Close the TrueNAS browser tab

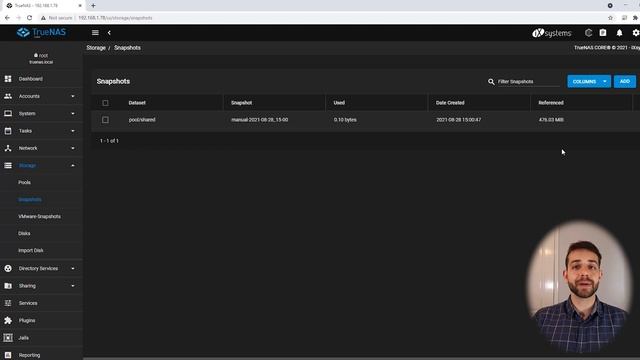pos(80,6)
